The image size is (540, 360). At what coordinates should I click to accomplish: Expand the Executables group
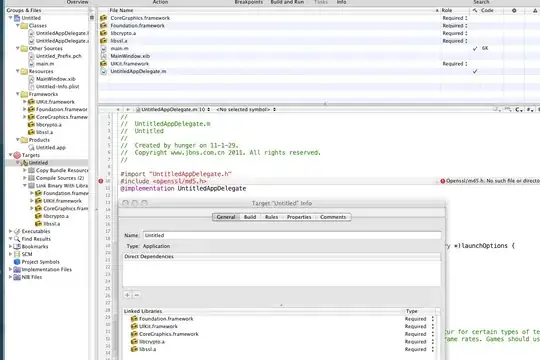click(10, 231)
